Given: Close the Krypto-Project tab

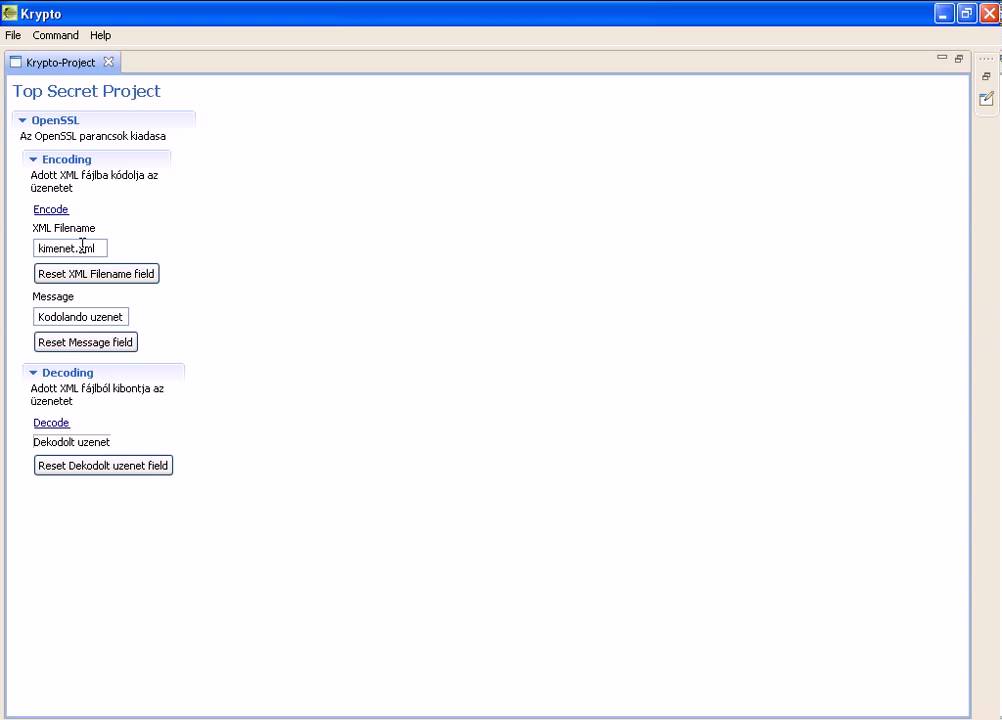Looking at the screenshot, I should tap(109, 62).
